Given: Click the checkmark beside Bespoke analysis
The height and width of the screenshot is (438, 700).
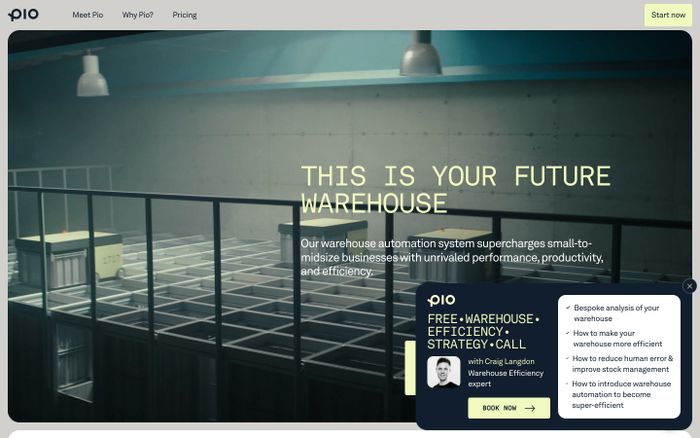Looking at the screenshot, I should pos(567,308).
